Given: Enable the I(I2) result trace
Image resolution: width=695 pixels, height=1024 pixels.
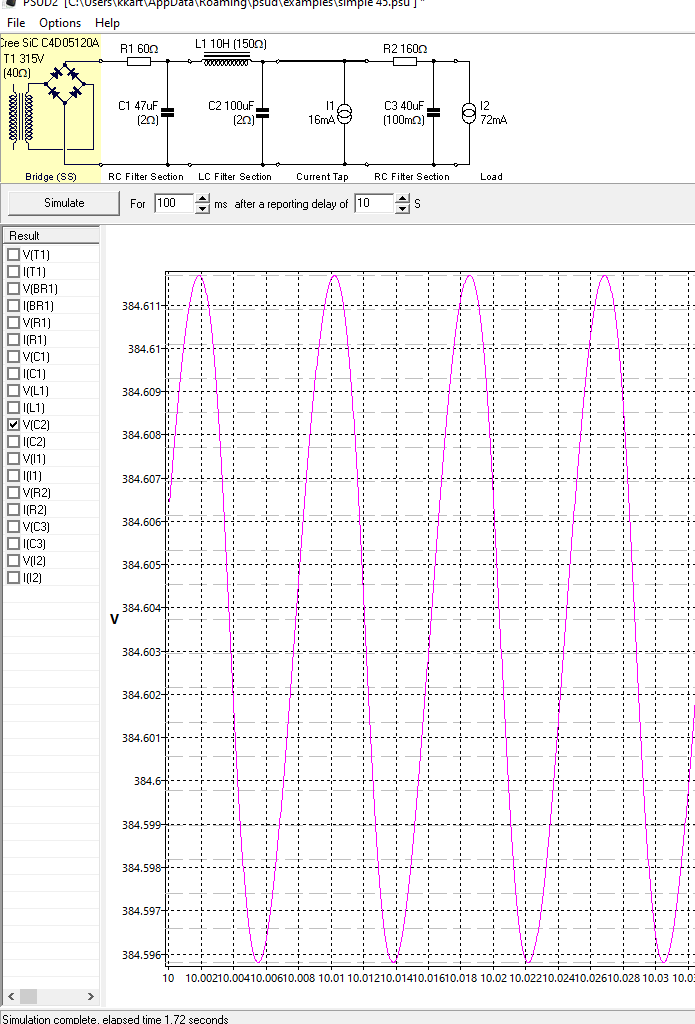Looking at the screenshot, I should [13, 577].
